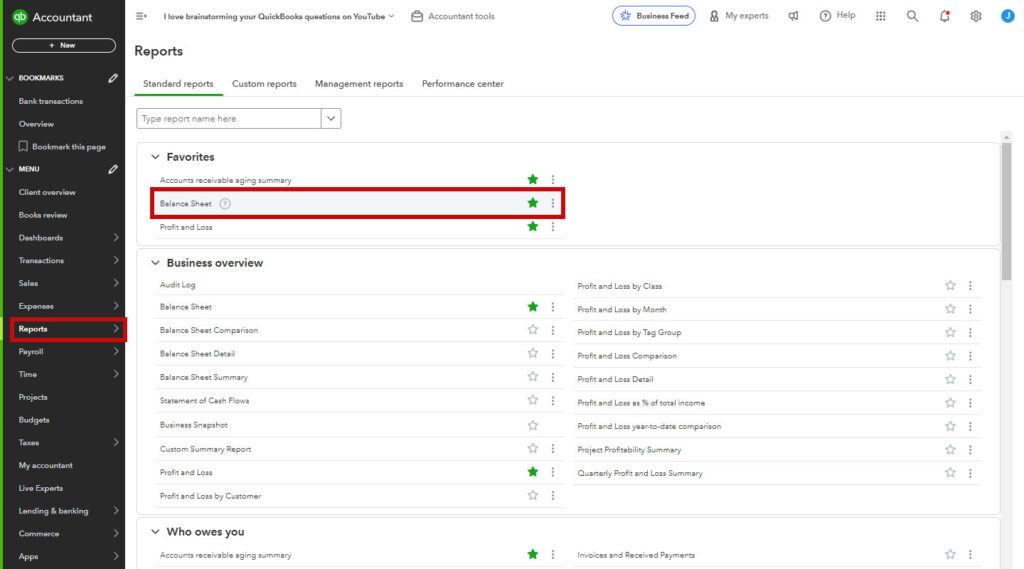Open more options for Profit and Loss Detail
This screenshot has height=569, width=1024.
[970, 379]
